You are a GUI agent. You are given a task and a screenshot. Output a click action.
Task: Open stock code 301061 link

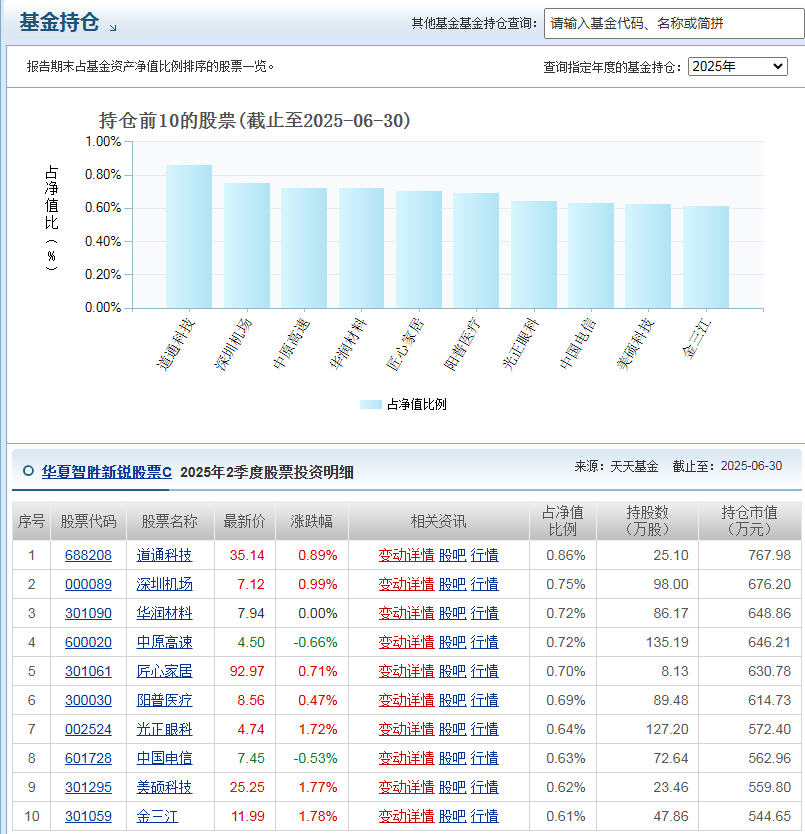tap(88, 671)
